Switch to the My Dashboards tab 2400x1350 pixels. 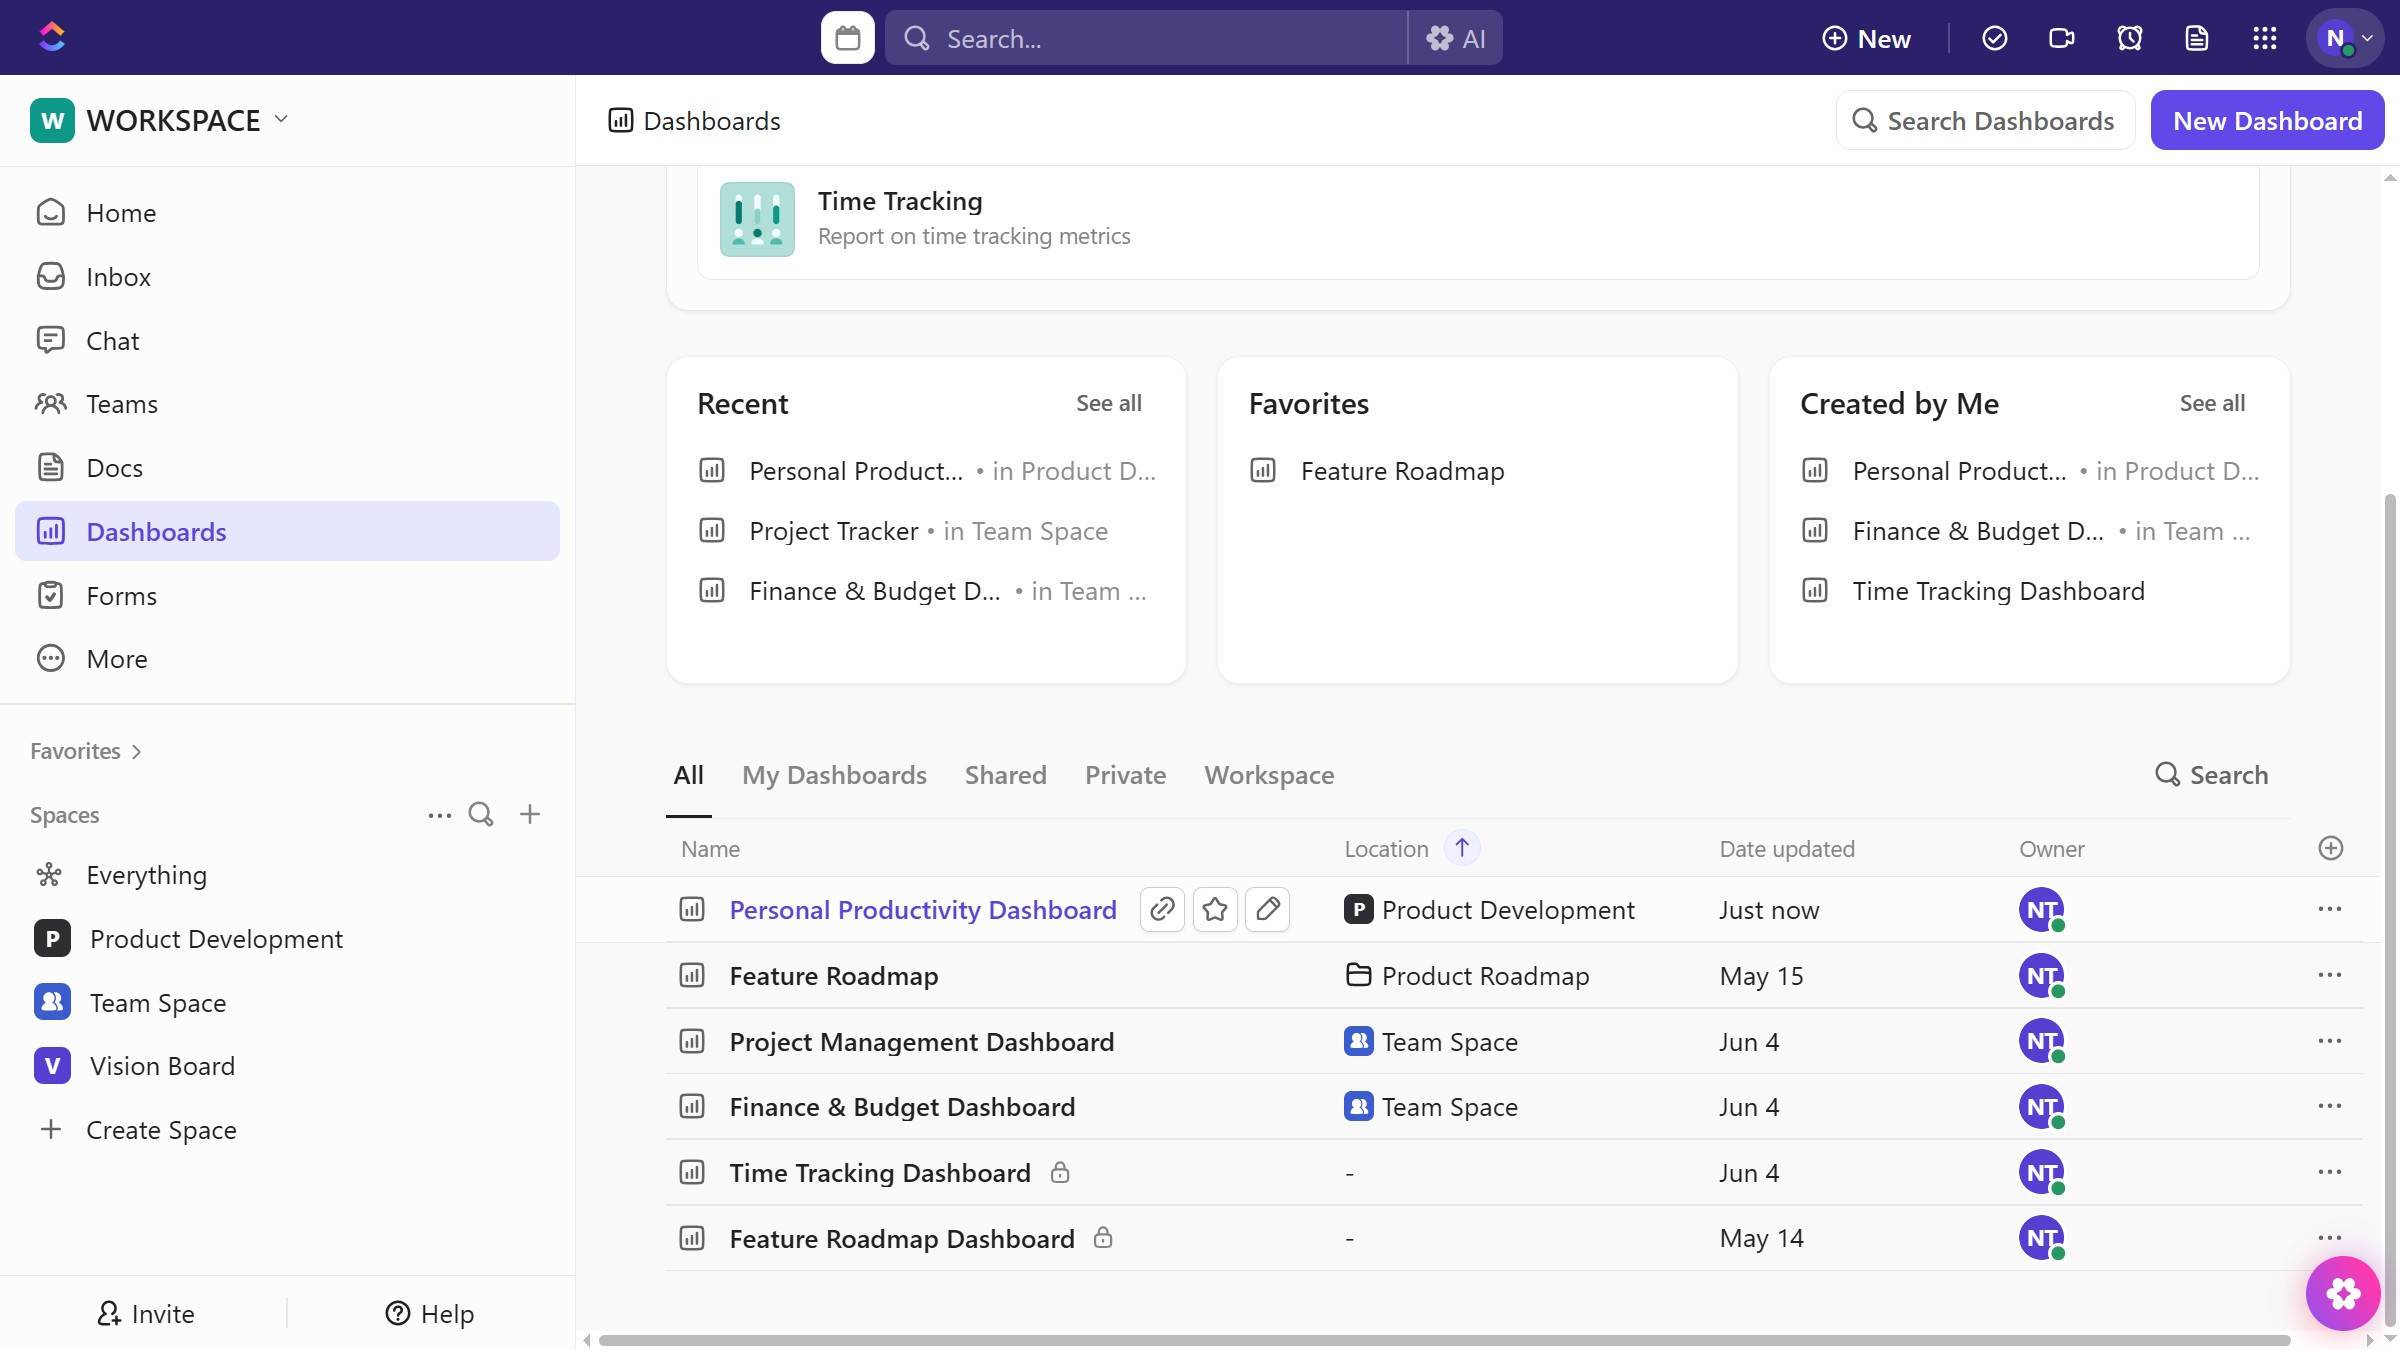point(834,775)
